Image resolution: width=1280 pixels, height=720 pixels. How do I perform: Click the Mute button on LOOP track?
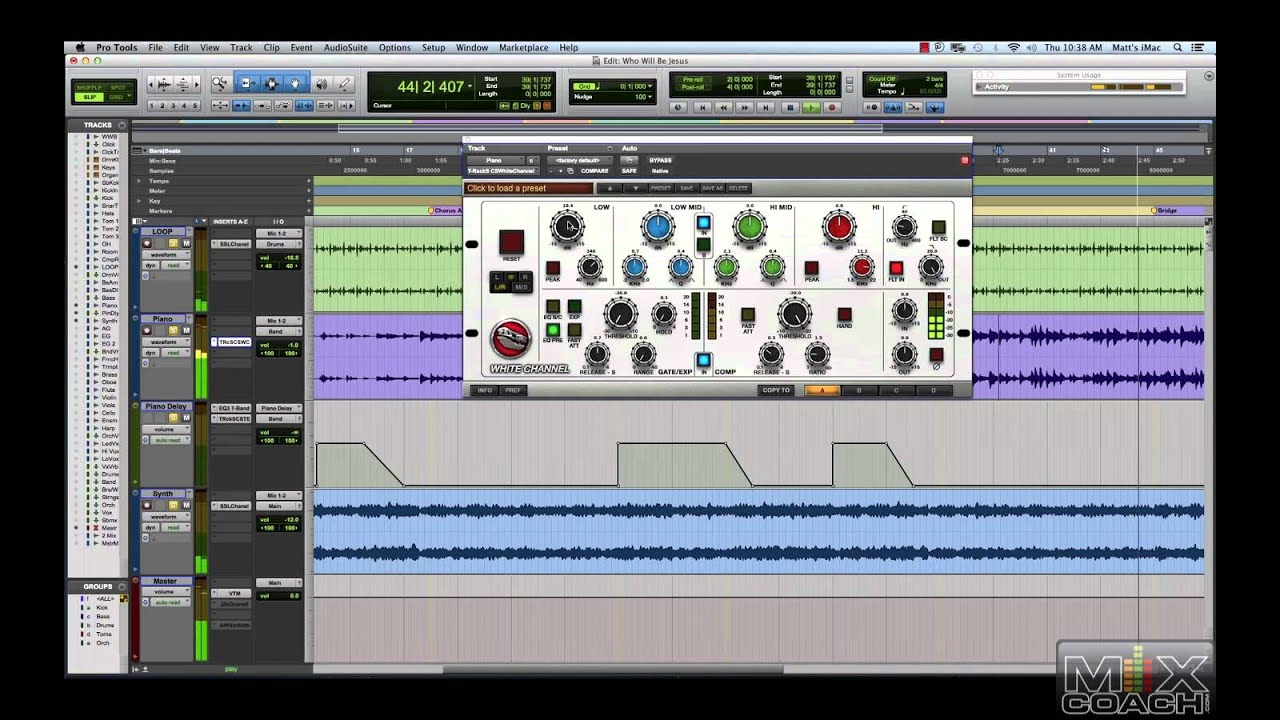tap(184, 243)
